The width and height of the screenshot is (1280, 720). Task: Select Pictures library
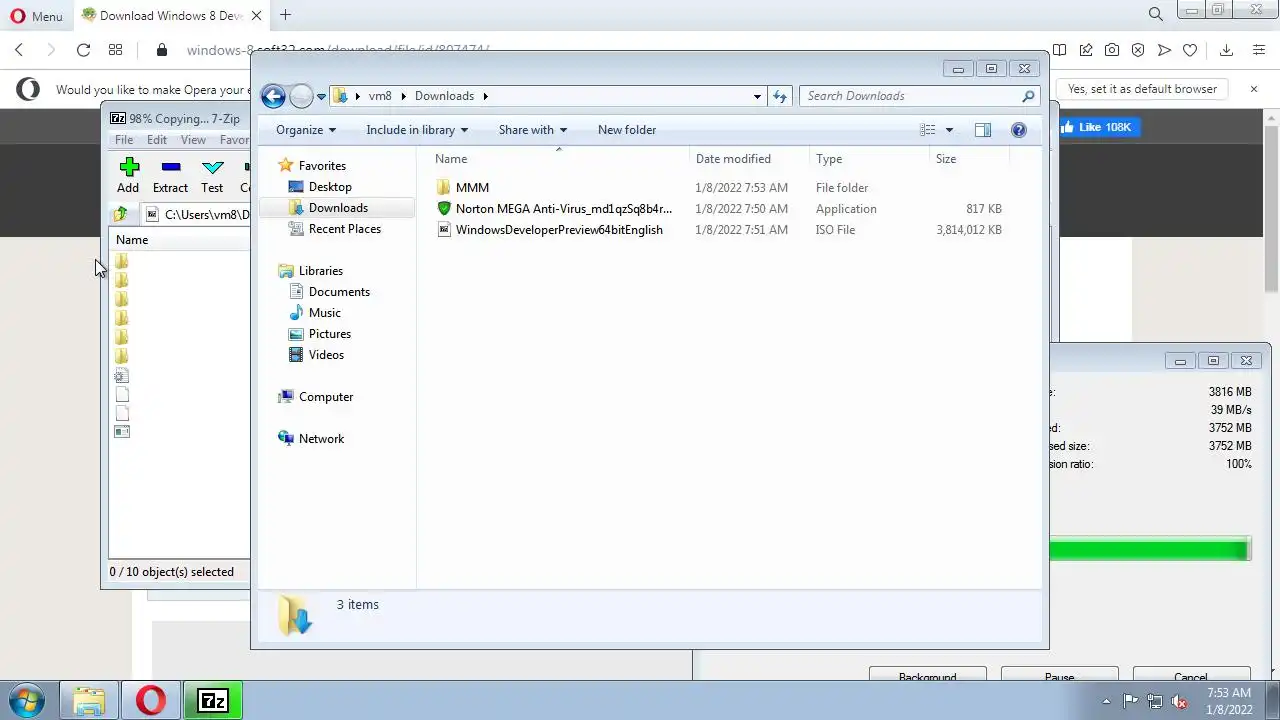click(x=330, y=334)
